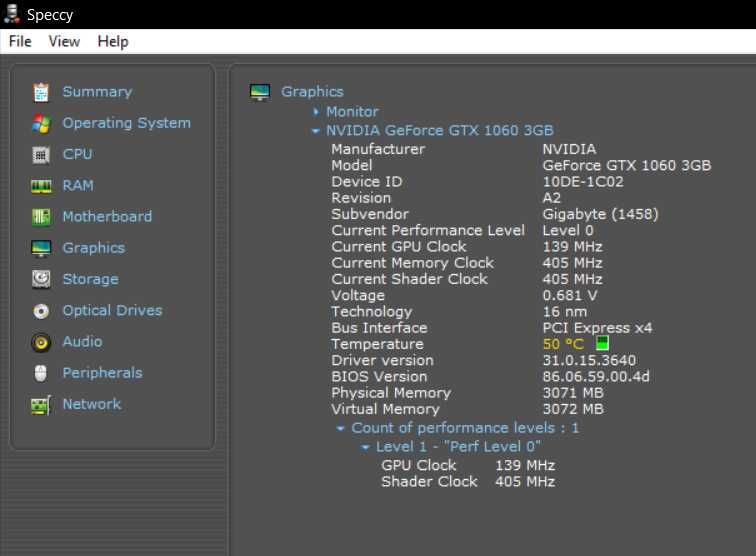Viewport: 756px width, 556px height.
Task: Open the Peripherals section
Action: pyautogui.click(x=103, y=373)
